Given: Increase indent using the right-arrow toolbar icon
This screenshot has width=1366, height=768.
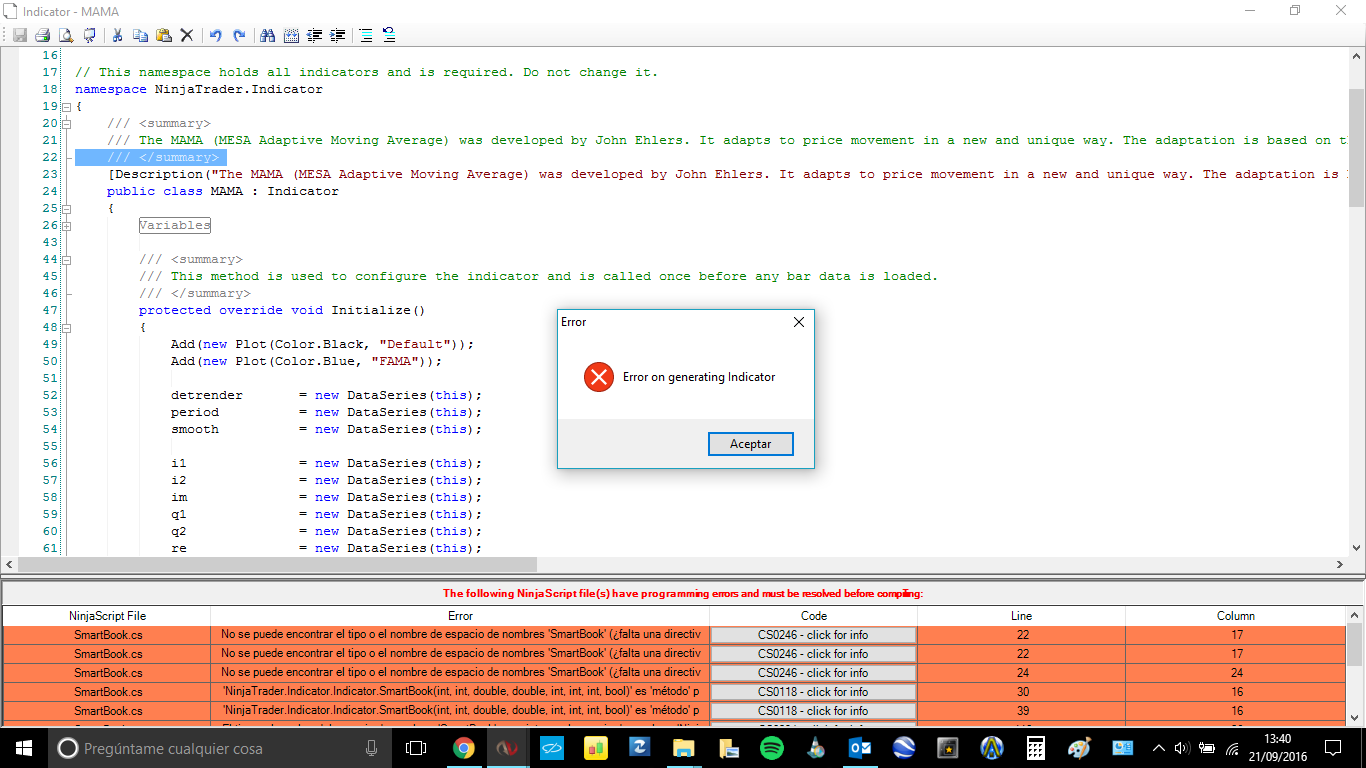Looking at the screenshot, I should coord(338,35).
